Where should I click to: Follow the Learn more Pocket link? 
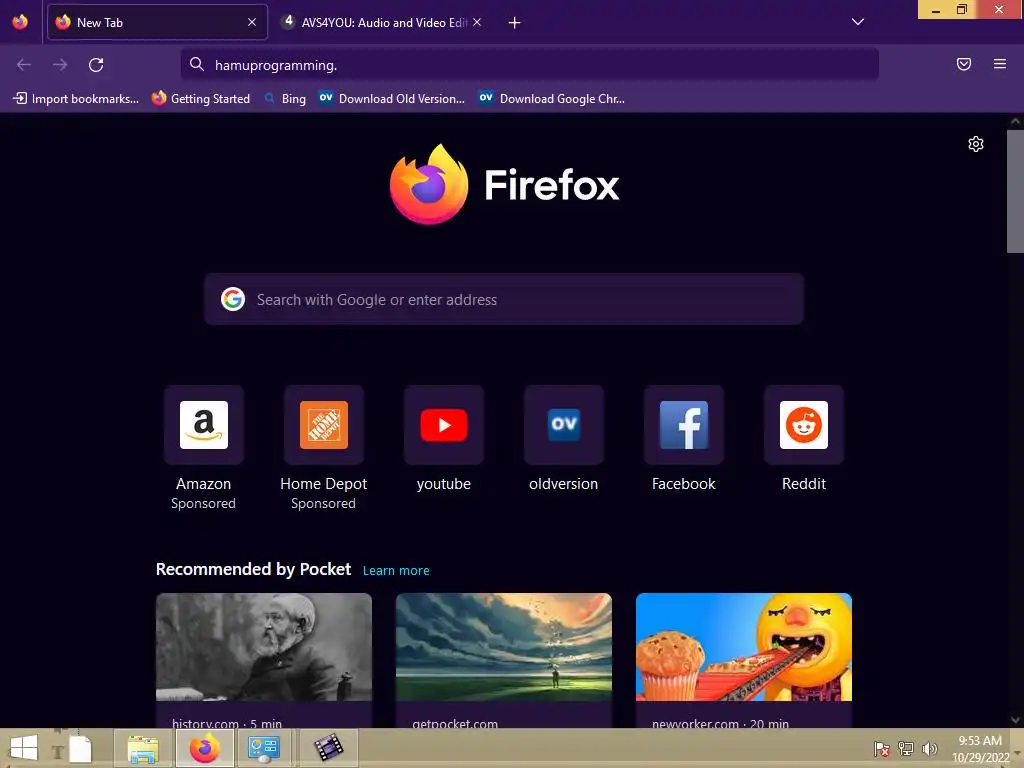tap(396, 571)
